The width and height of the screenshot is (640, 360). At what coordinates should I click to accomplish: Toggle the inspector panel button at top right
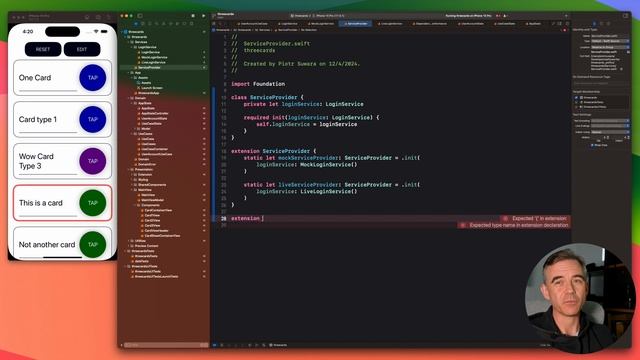[625, 16]
